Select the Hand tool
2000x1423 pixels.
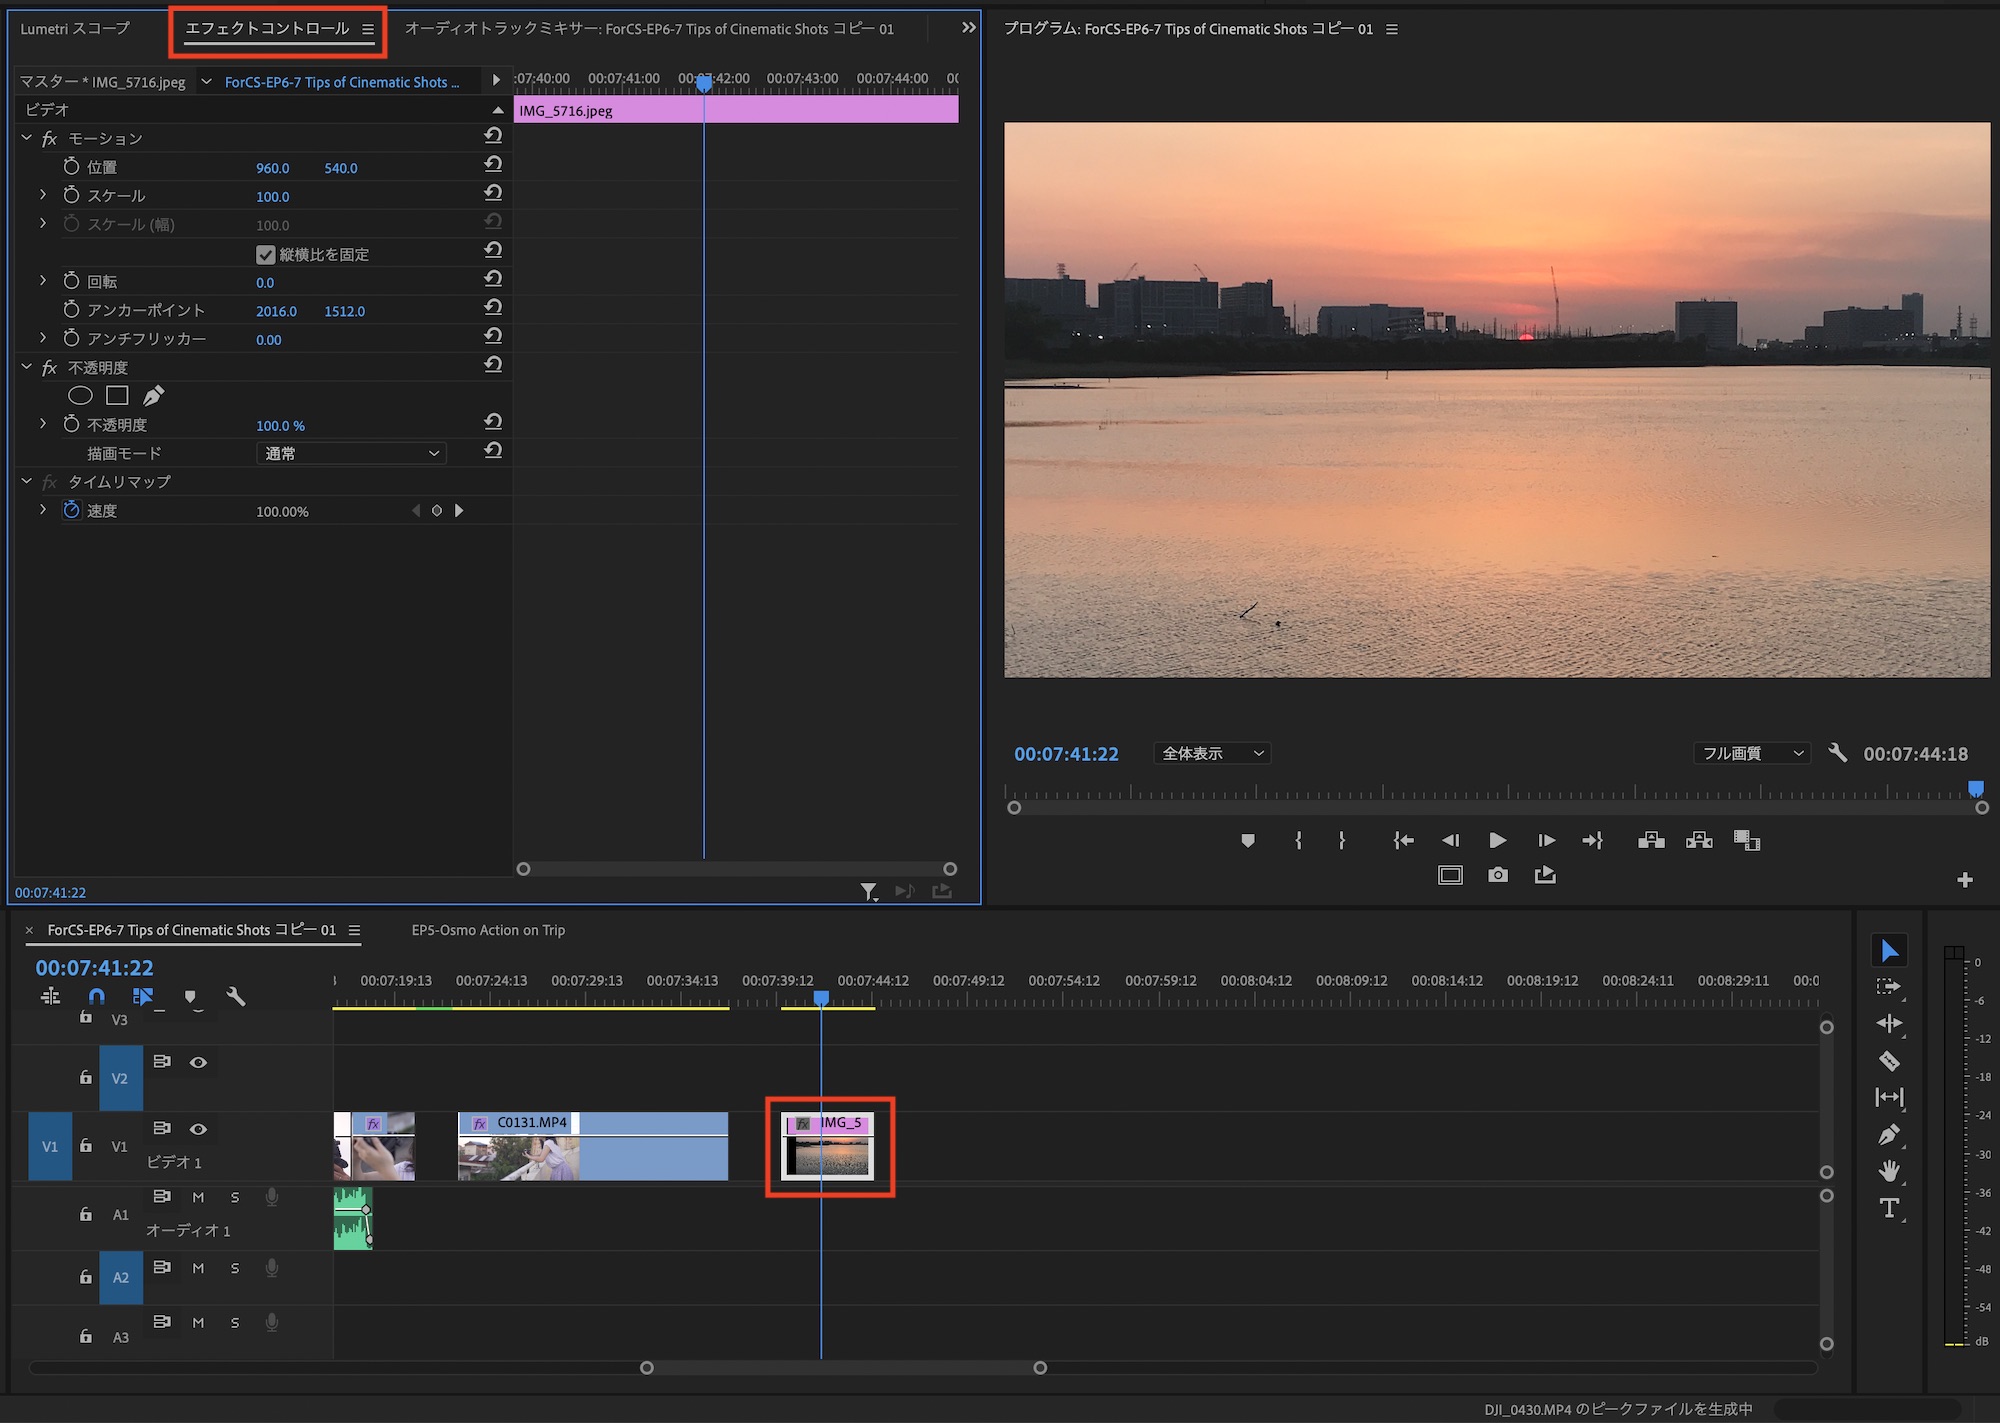pyautogui.click(x=1888, y=1171)
